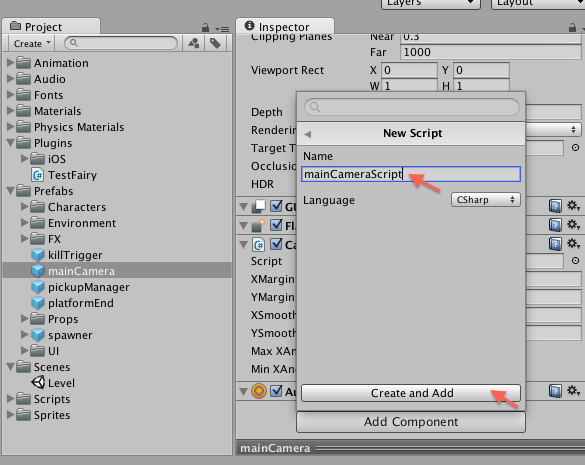Click the script Name input field
This screenshot has height=465, width=585.
[x=411, y=174]
